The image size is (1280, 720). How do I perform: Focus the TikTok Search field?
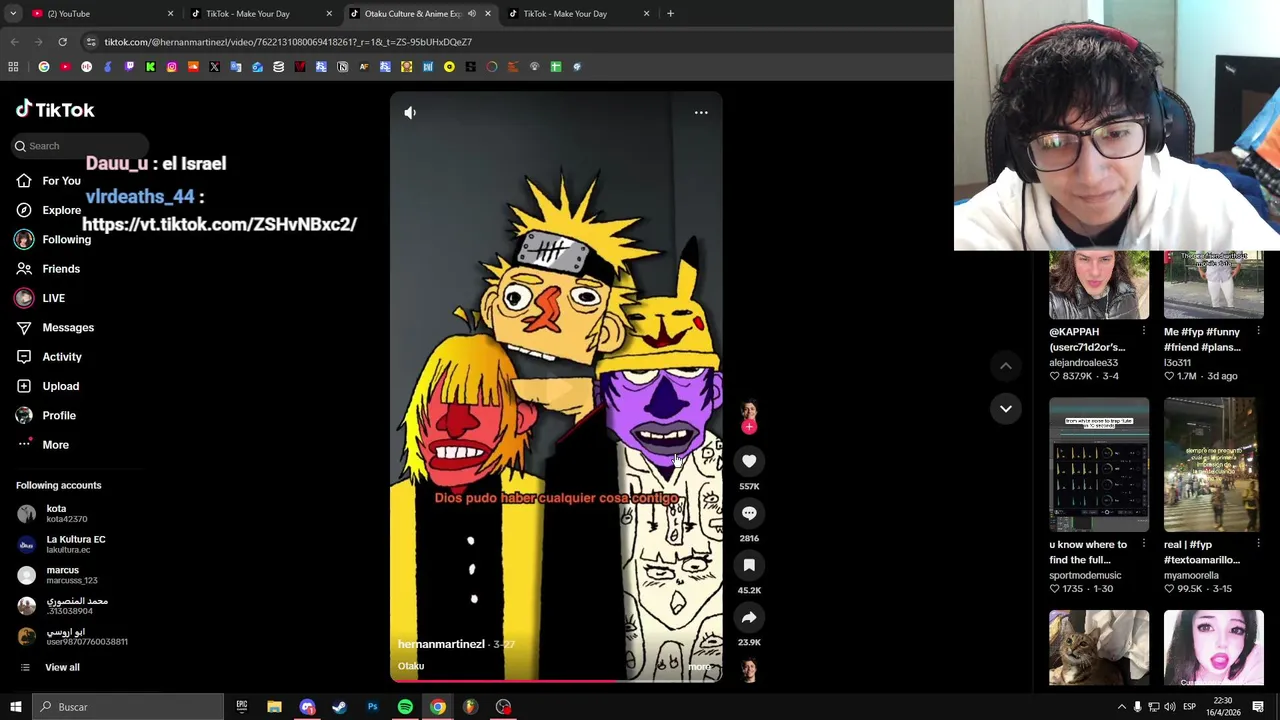(80, 146)
